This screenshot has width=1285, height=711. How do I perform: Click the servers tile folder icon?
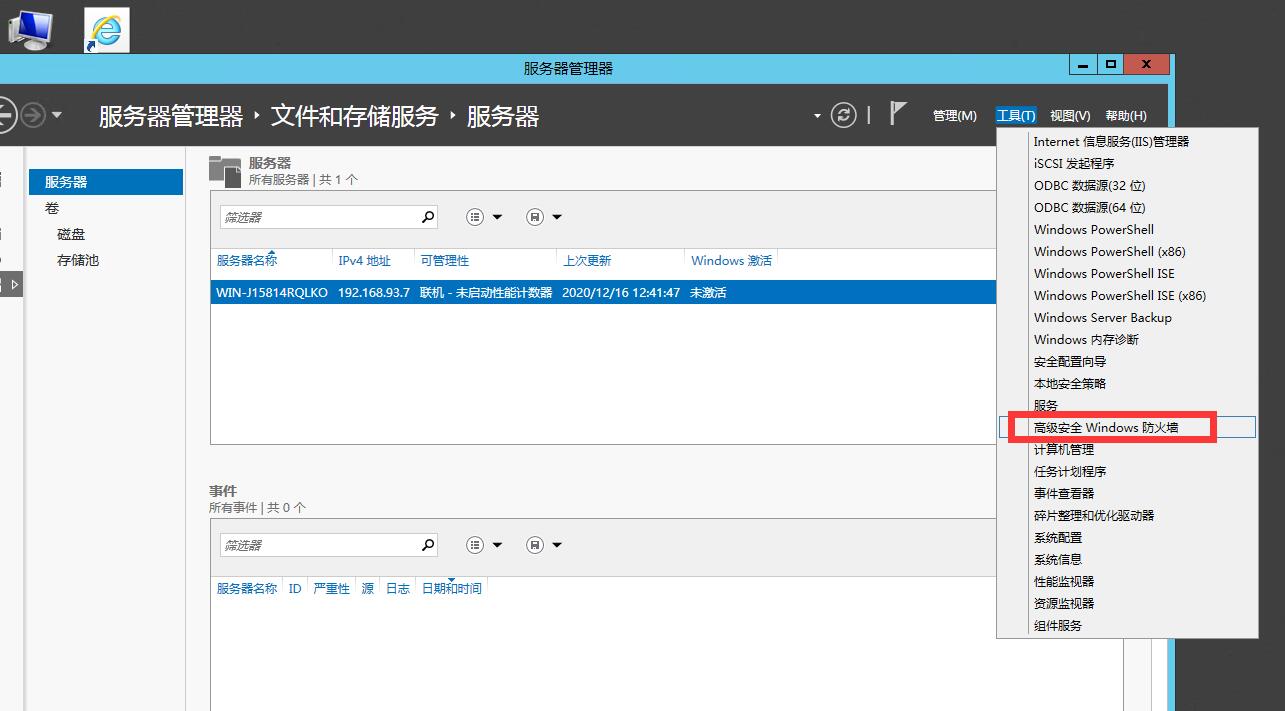point(225,171)
